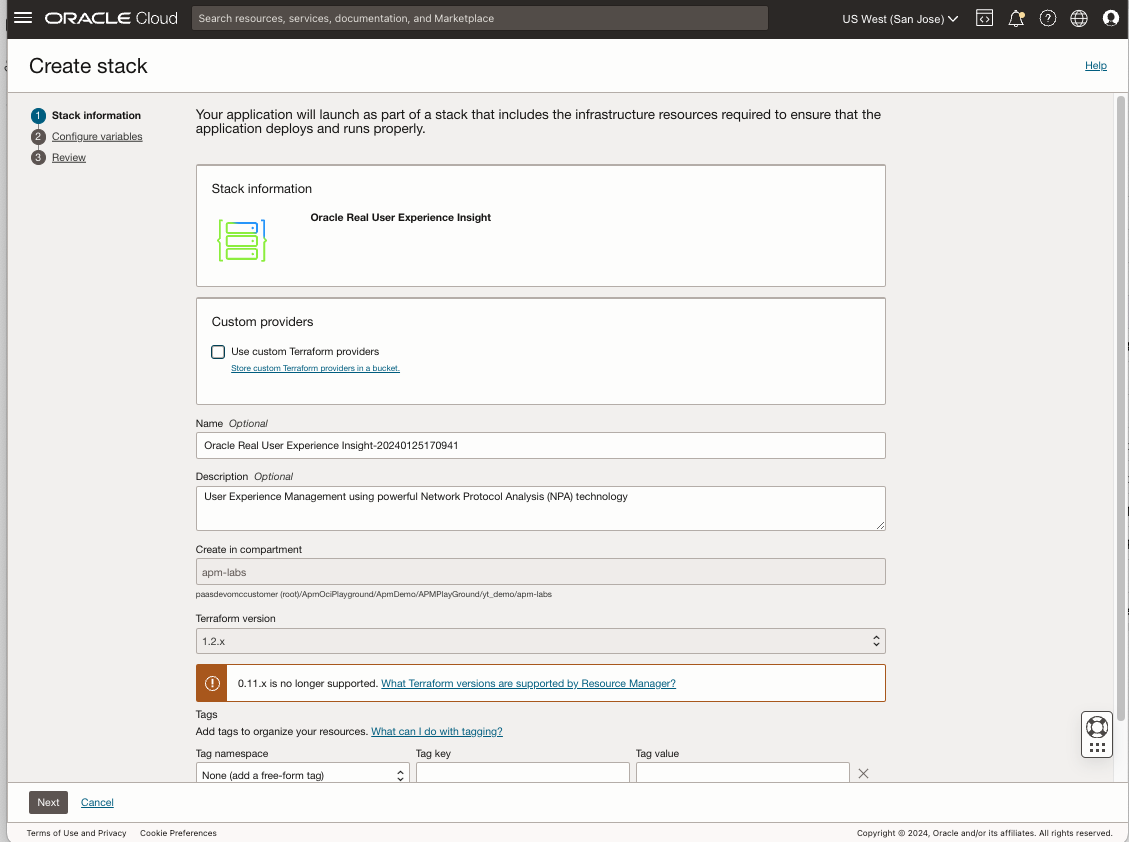Open the Help link
The width and height of the screenshot is (1129, 842).
[1096, 66]
